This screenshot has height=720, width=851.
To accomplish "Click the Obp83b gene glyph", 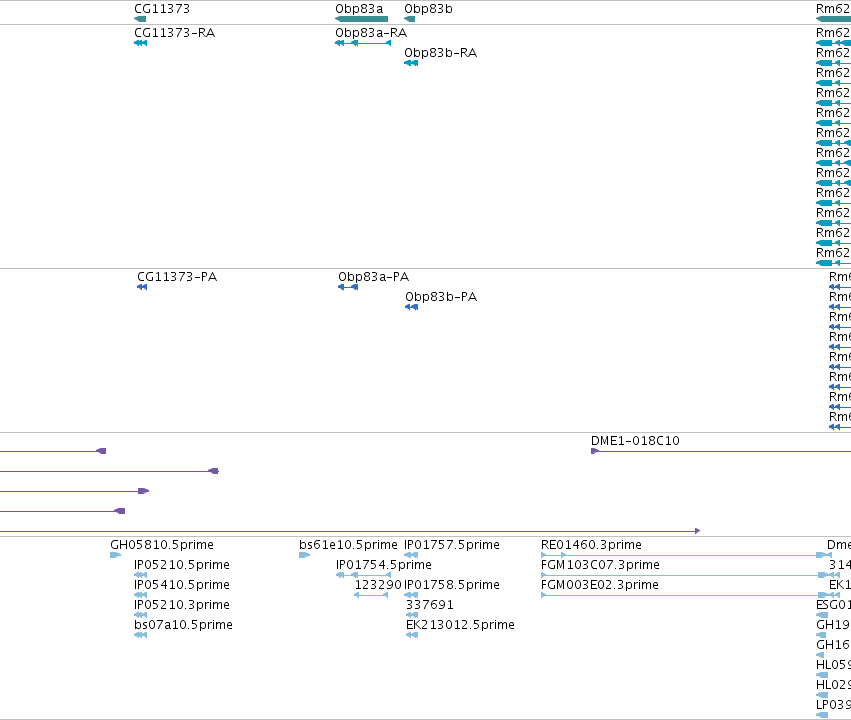I will pyautogui.click(x=410, y=19).
